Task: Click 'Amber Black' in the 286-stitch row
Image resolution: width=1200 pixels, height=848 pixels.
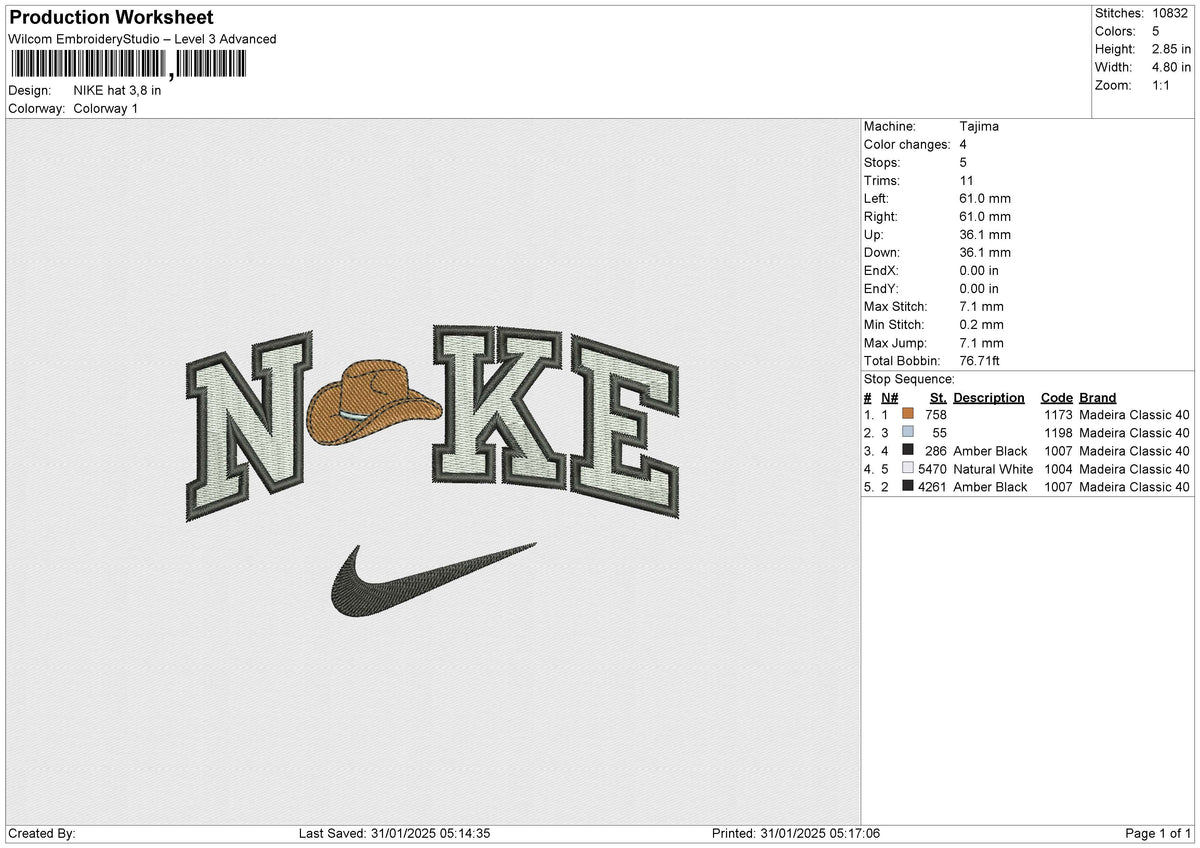Action: [x=990, y=451]
